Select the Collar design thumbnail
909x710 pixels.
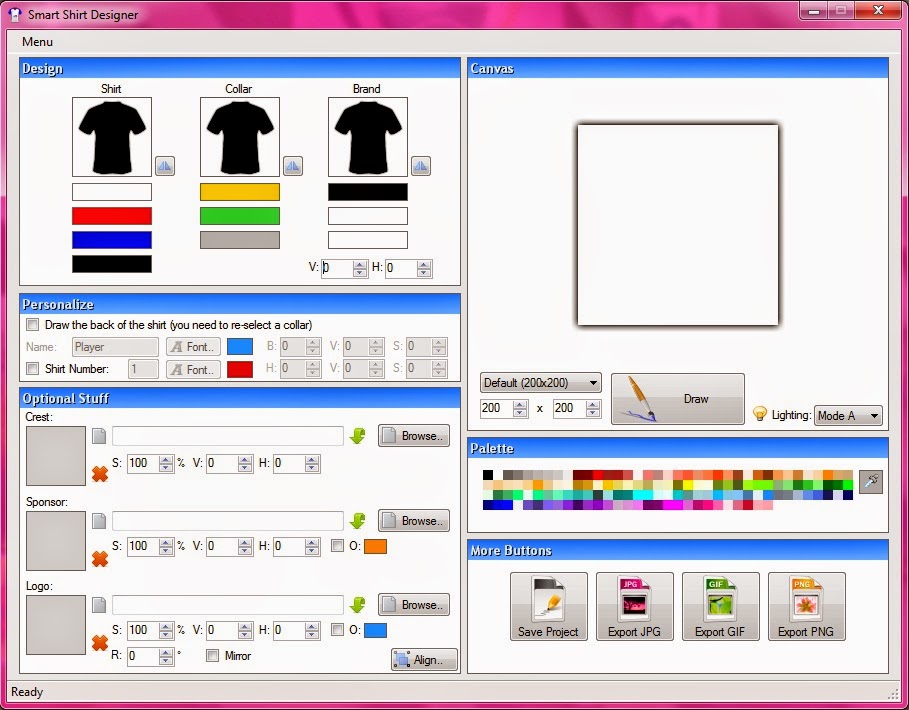[x=240, y=137]
